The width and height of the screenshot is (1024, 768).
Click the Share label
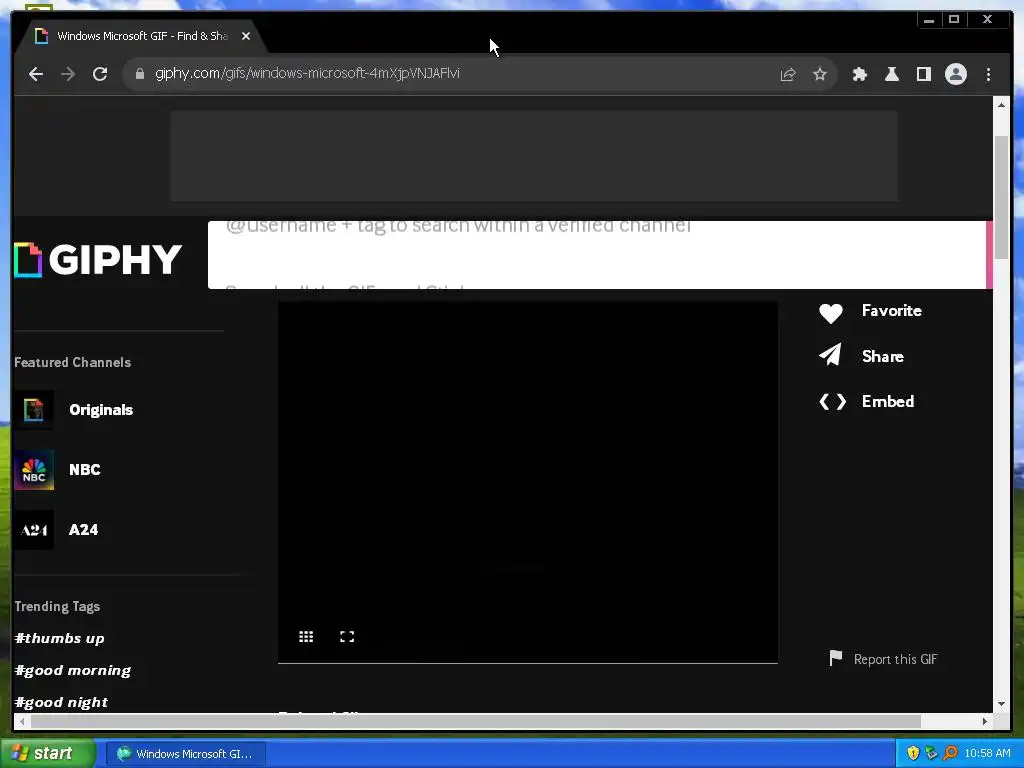pos(882,357)
